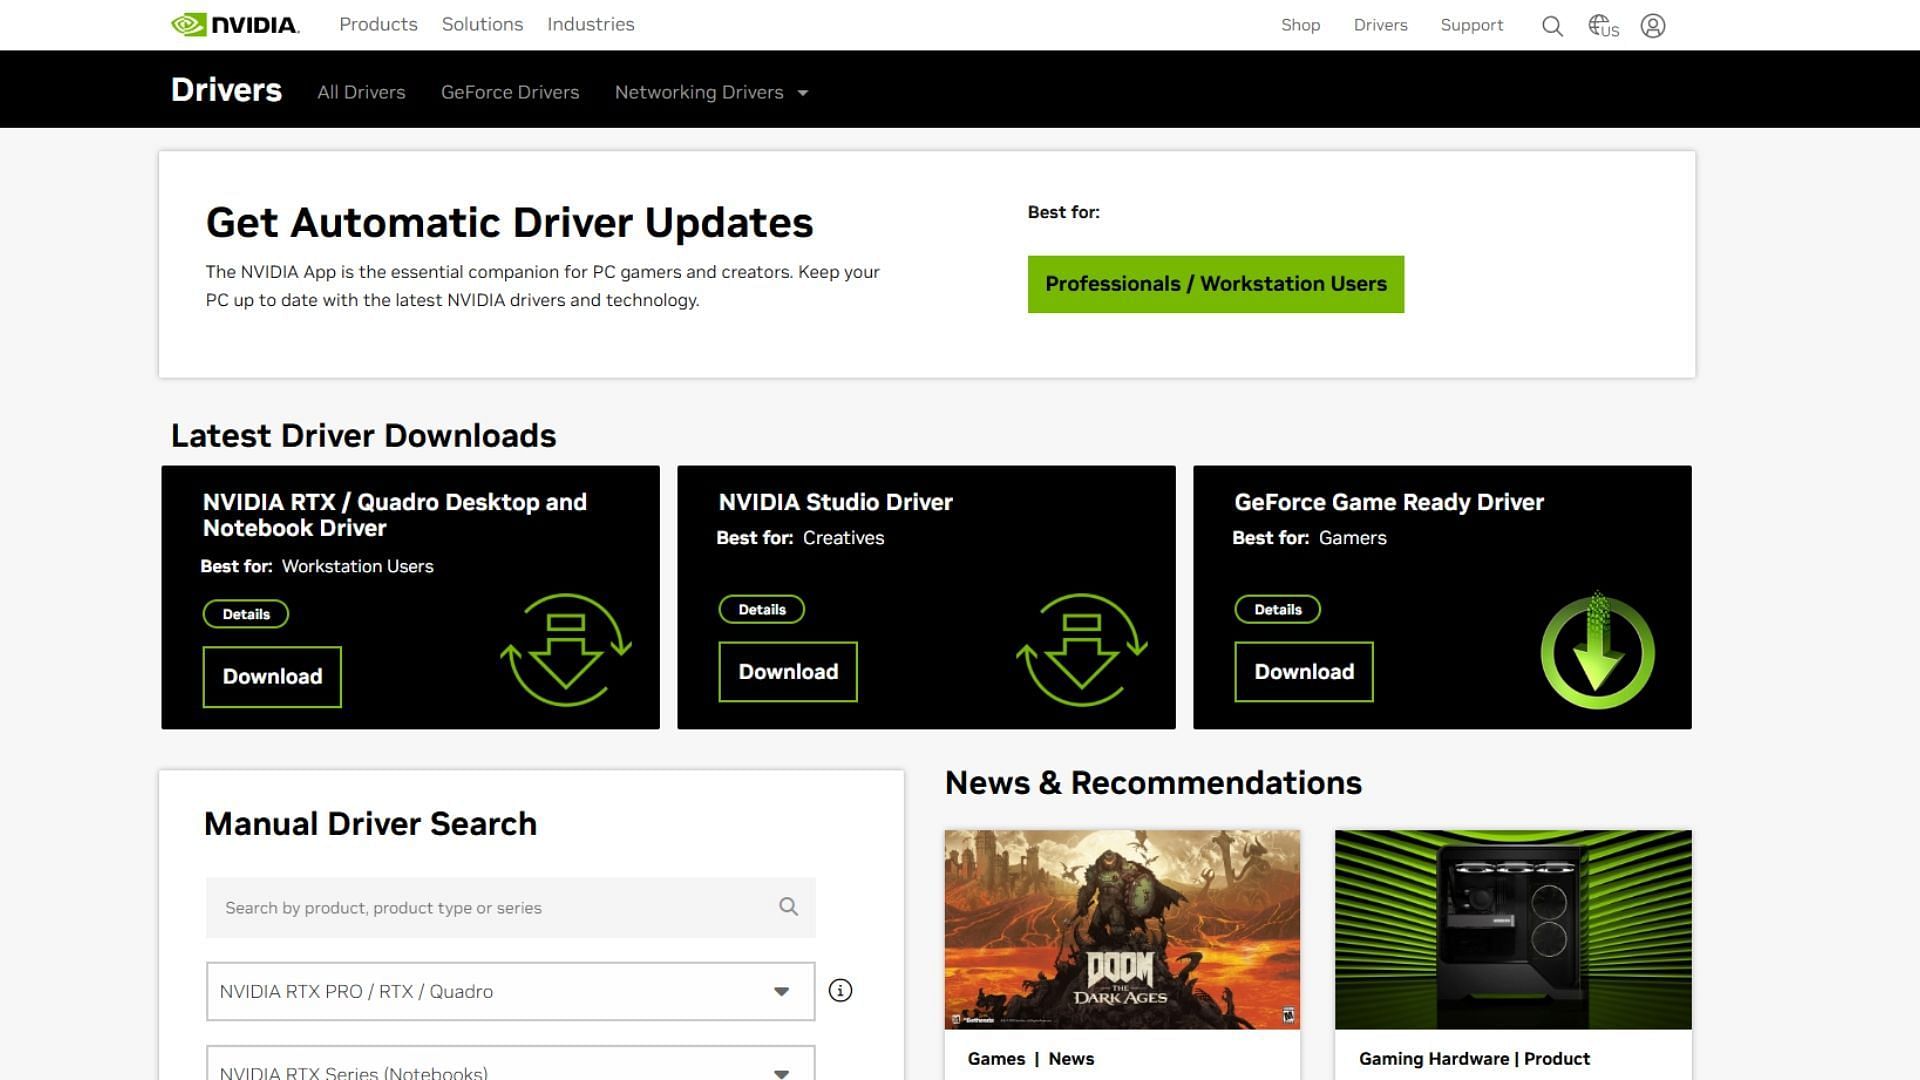Click Professionals / Workstation Users button
Image resolution: width=1920 pixels, height=1080 pixels.
point(1215,284)
